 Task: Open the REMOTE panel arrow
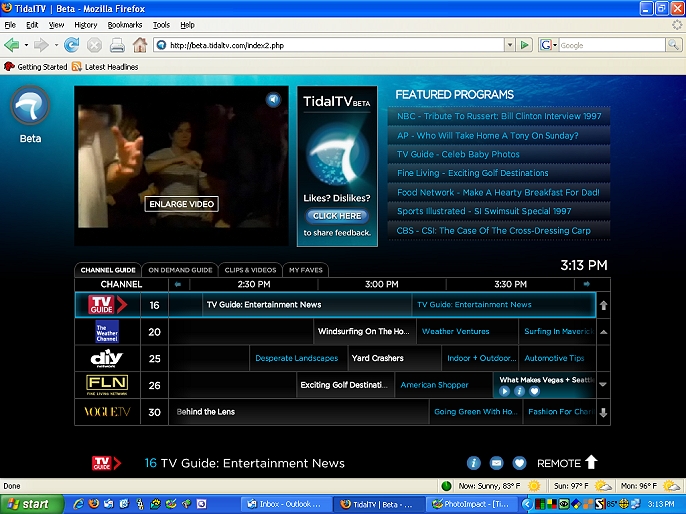pyautogui.click(x=591, y=462)
